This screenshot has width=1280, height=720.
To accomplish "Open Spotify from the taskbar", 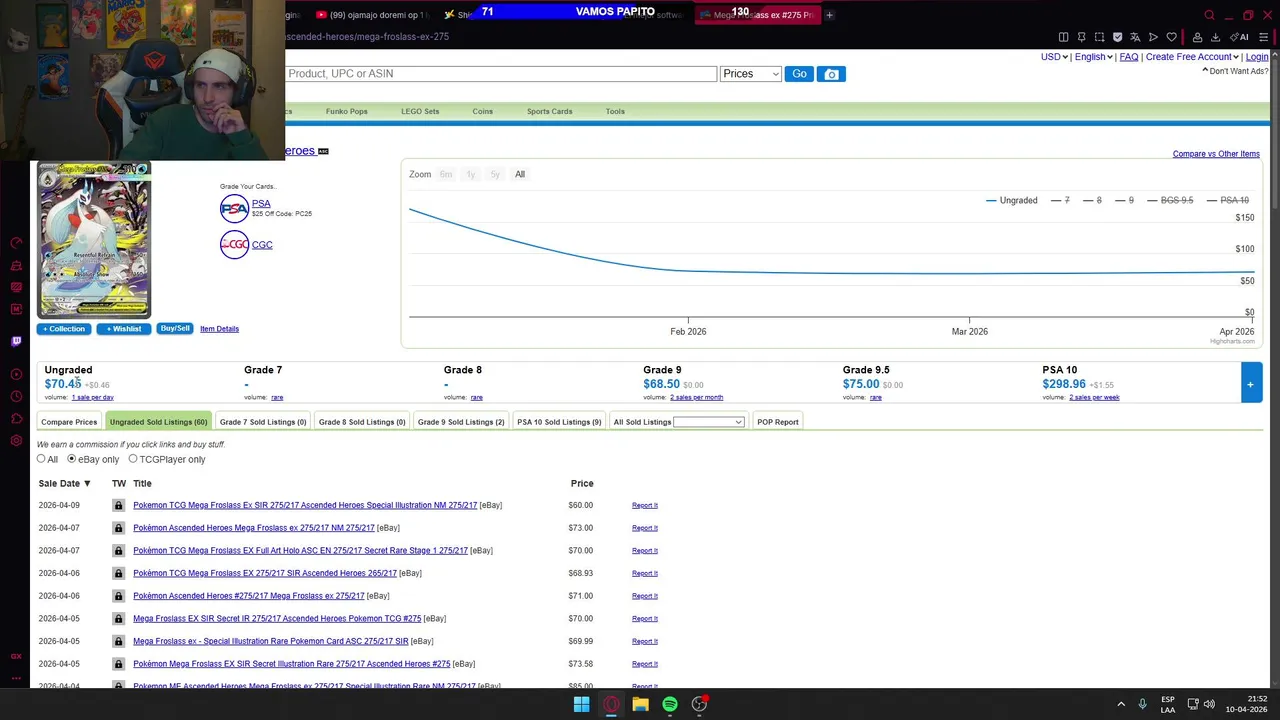I will point(670,704).
